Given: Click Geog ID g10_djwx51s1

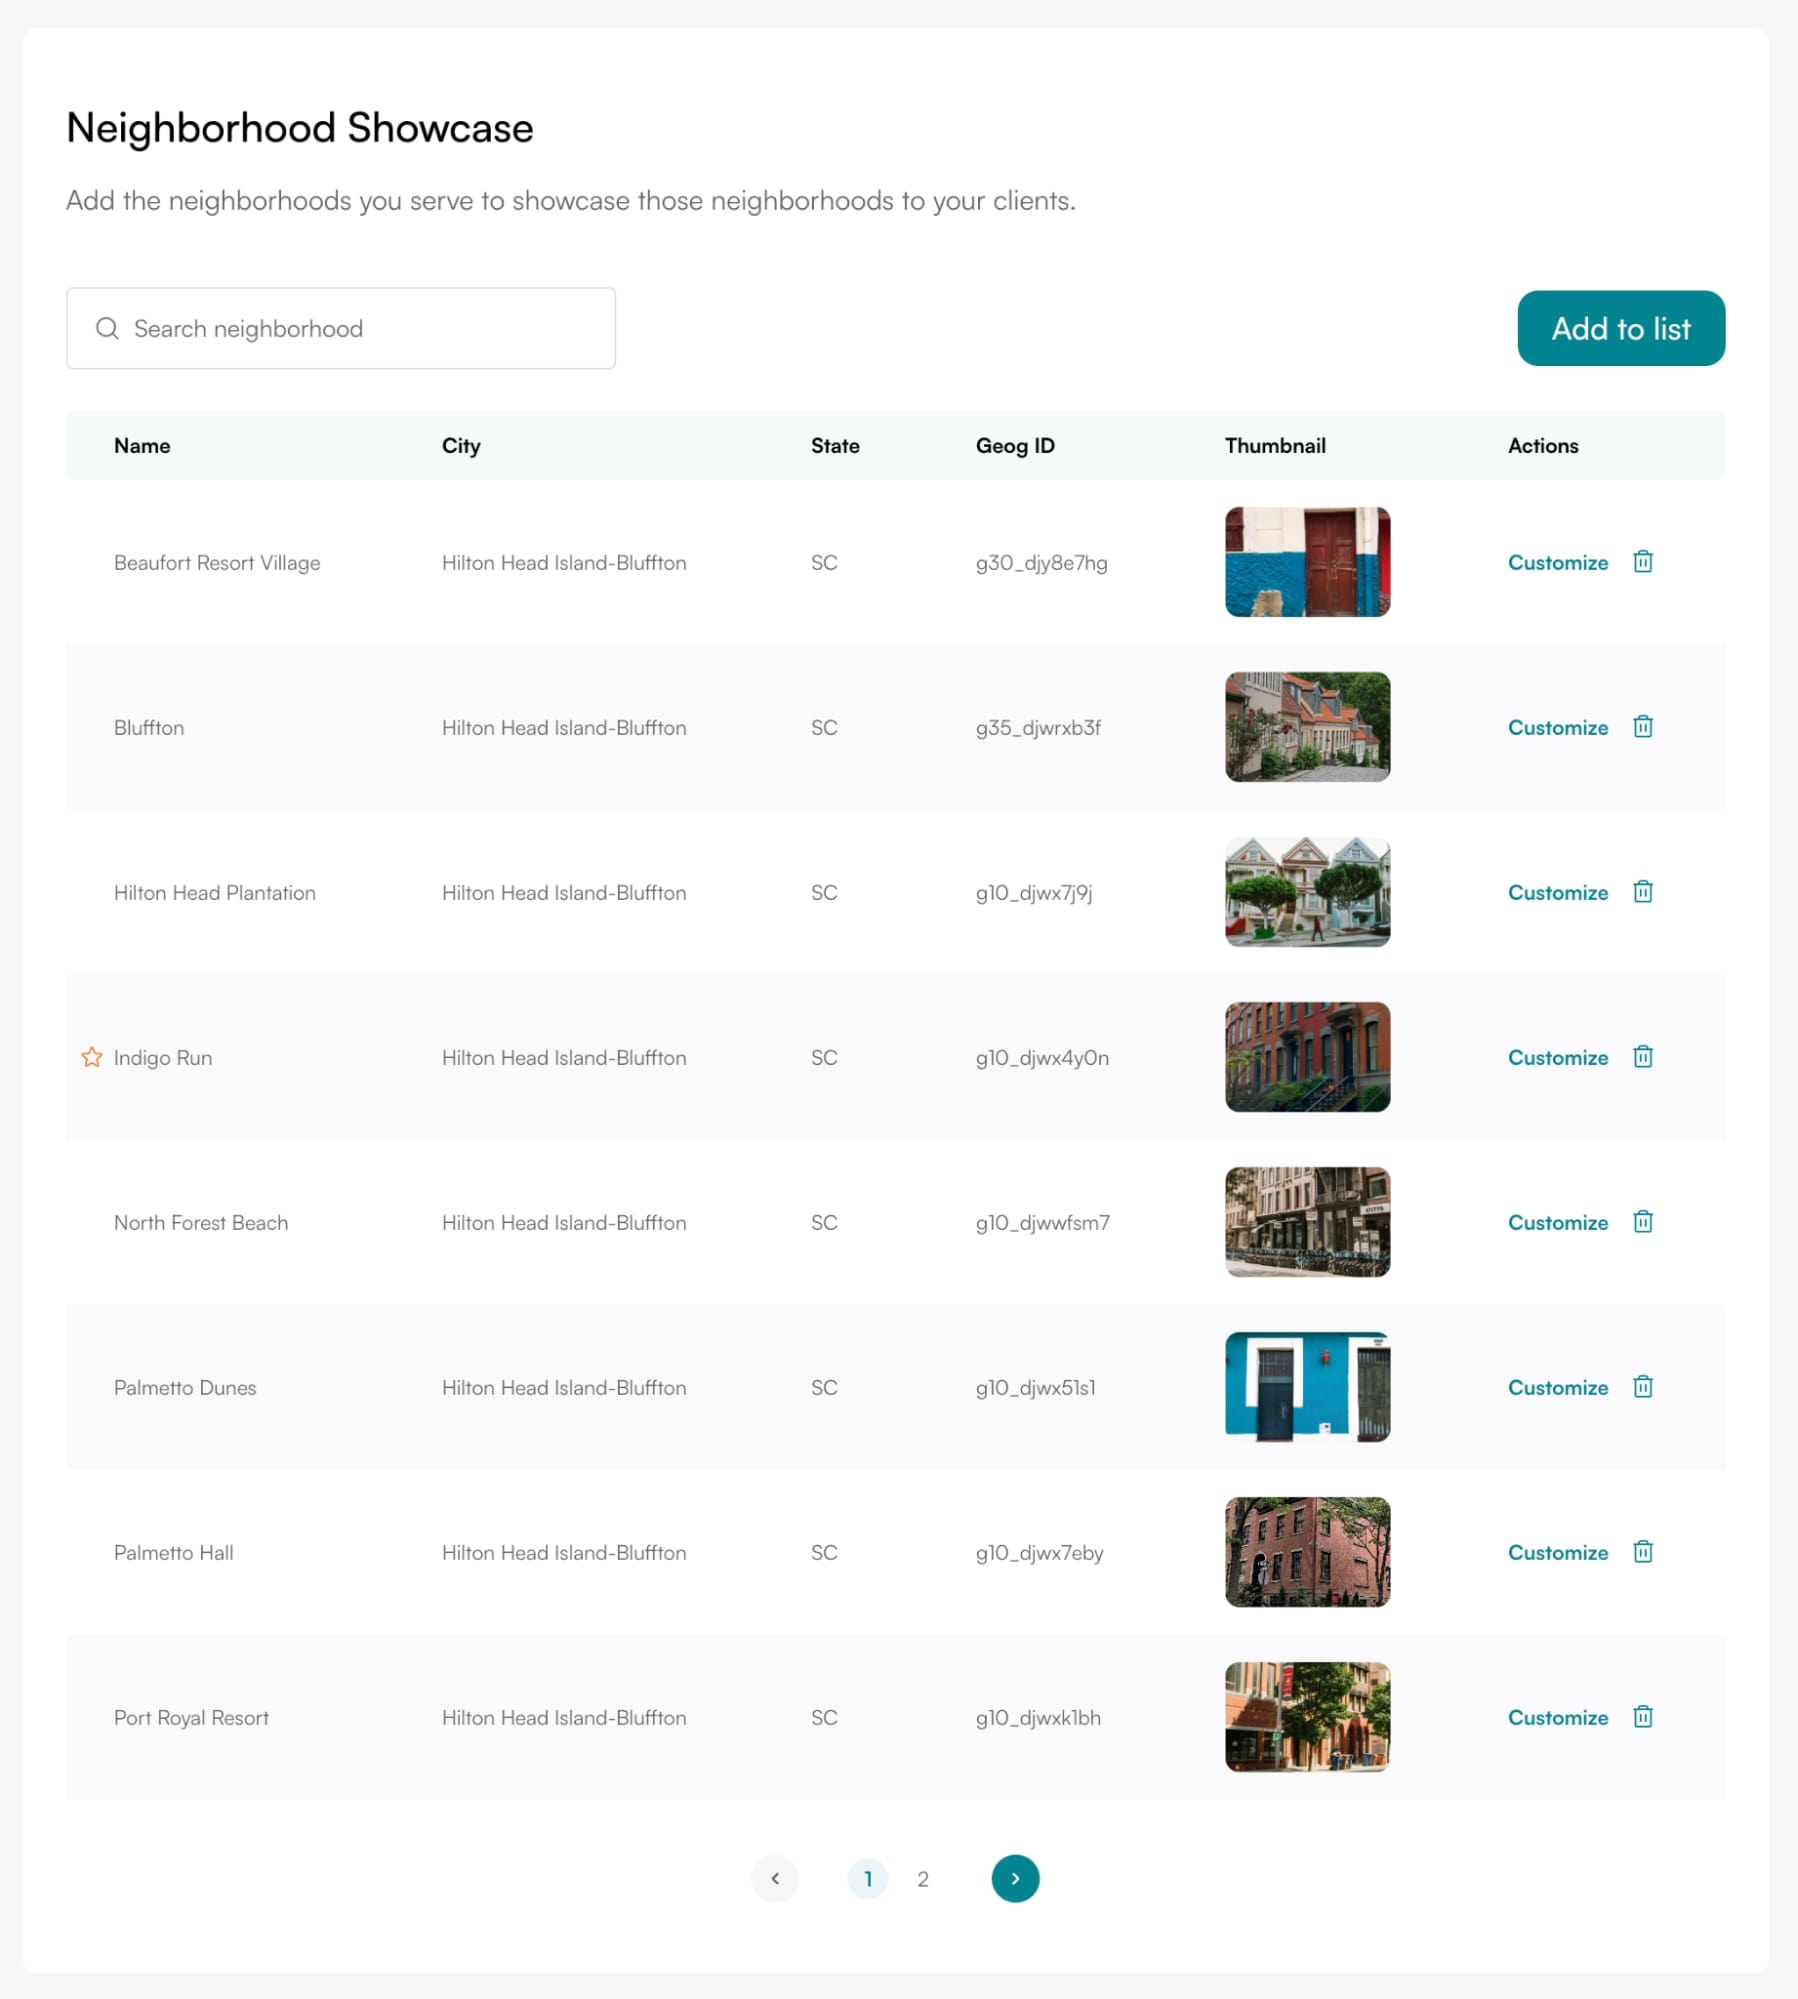Looking at the screenshot, I should (x=1036, y=1388).
